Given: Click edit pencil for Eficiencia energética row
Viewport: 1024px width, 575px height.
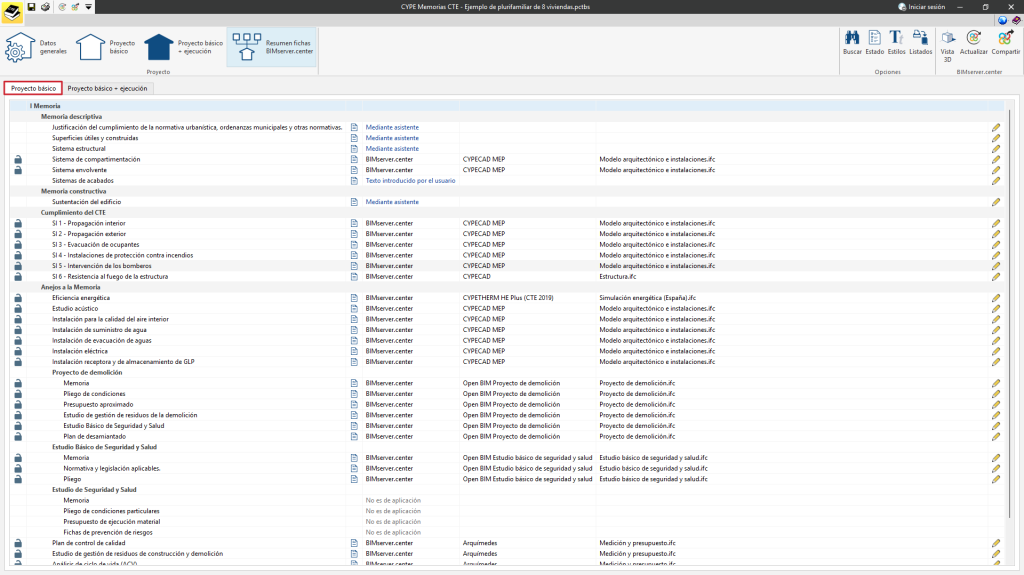Looking at the screenshot, I should (996, 298).
